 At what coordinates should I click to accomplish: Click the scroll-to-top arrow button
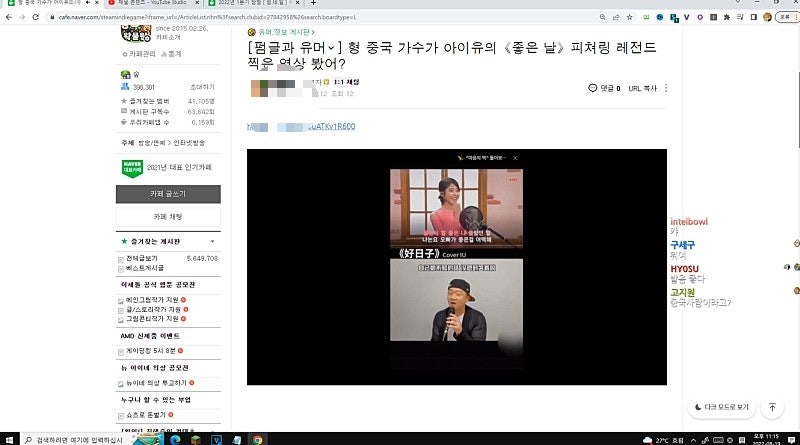(772, 407)
